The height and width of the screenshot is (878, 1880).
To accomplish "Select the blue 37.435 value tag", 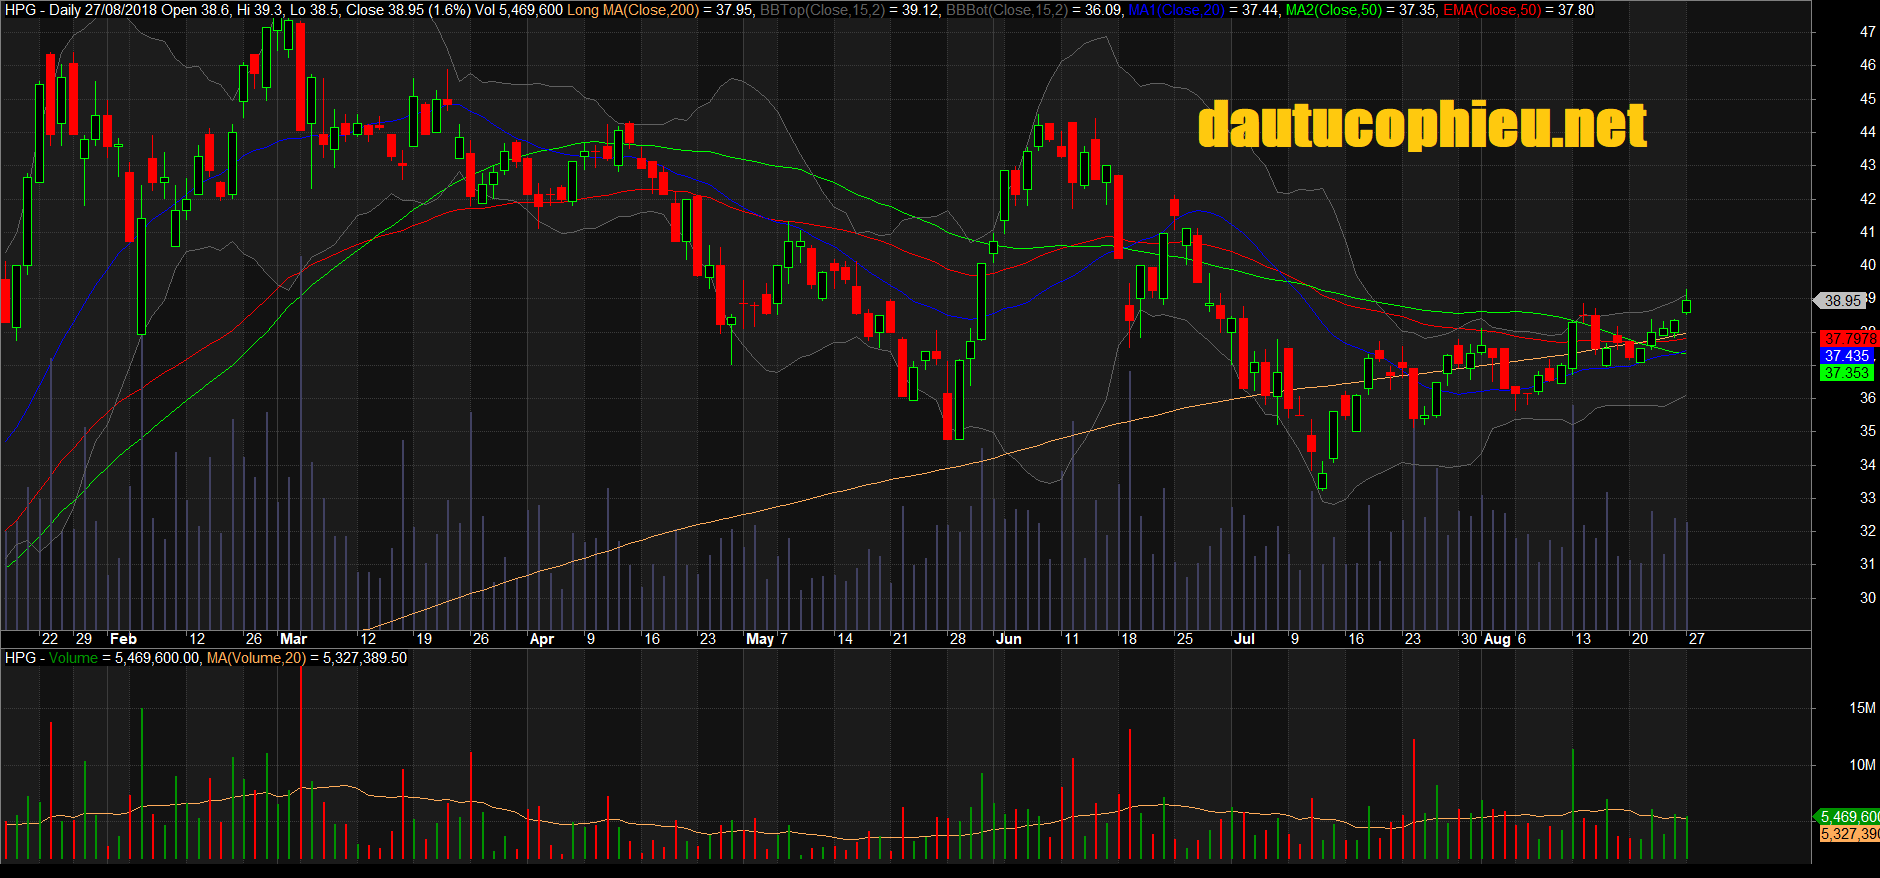I will (1846, 356).
